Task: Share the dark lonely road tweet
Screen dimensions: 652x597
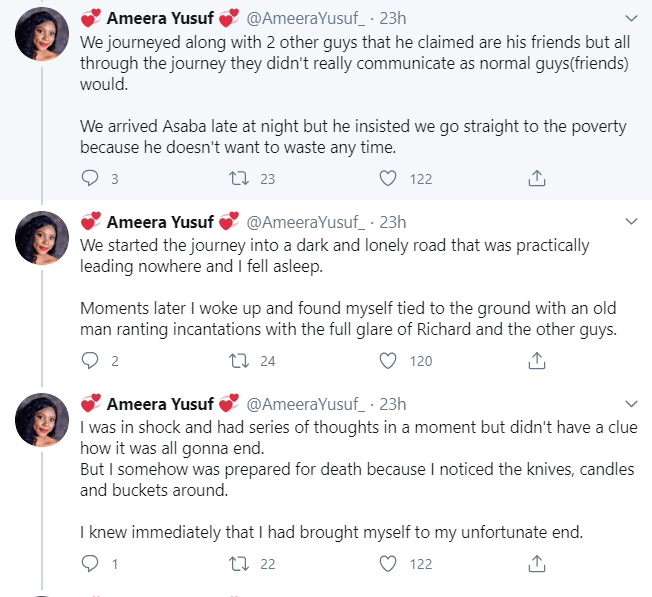Action: click(x=536, y=361)
